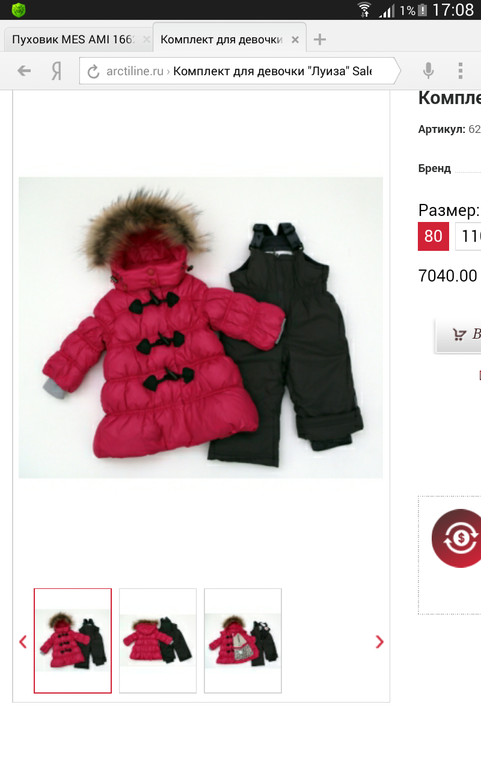Image resolution: width=481 pixels, height=770 pixels.
Task: Switch to Комплект для девочки tab
Action: (x=221, y=40)
